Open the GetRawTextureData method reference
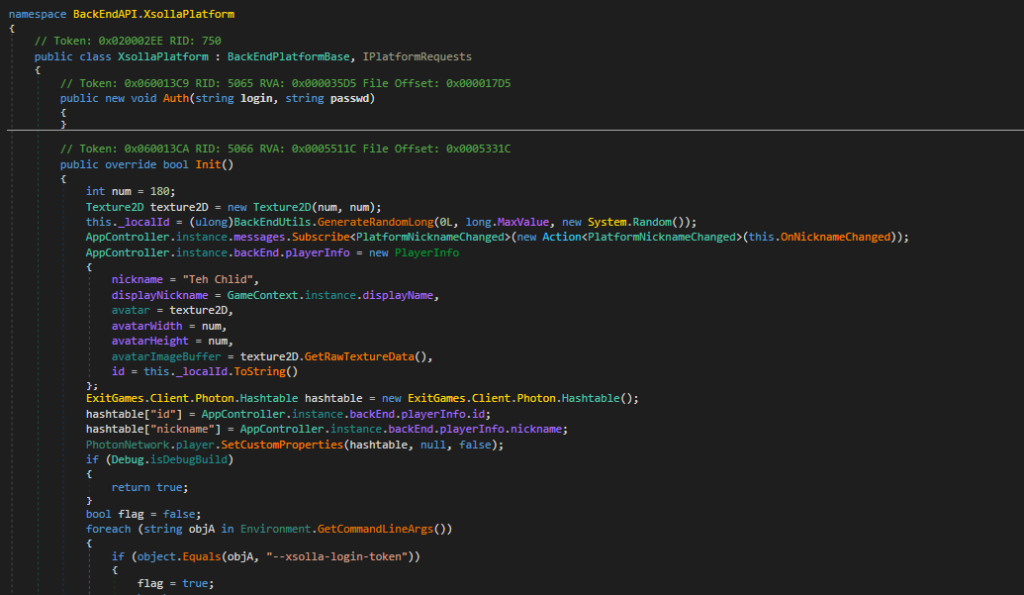Screen dimensions: 1024x595 (x=359, y=356)
